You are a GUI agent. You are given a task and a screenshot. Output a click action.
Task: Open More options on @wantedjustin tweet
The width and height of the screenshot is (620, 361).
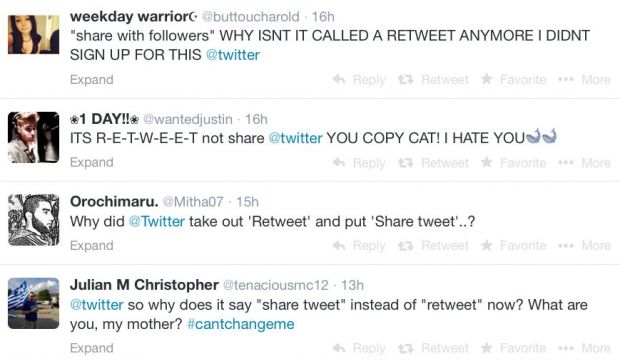(x=584, y=163)
